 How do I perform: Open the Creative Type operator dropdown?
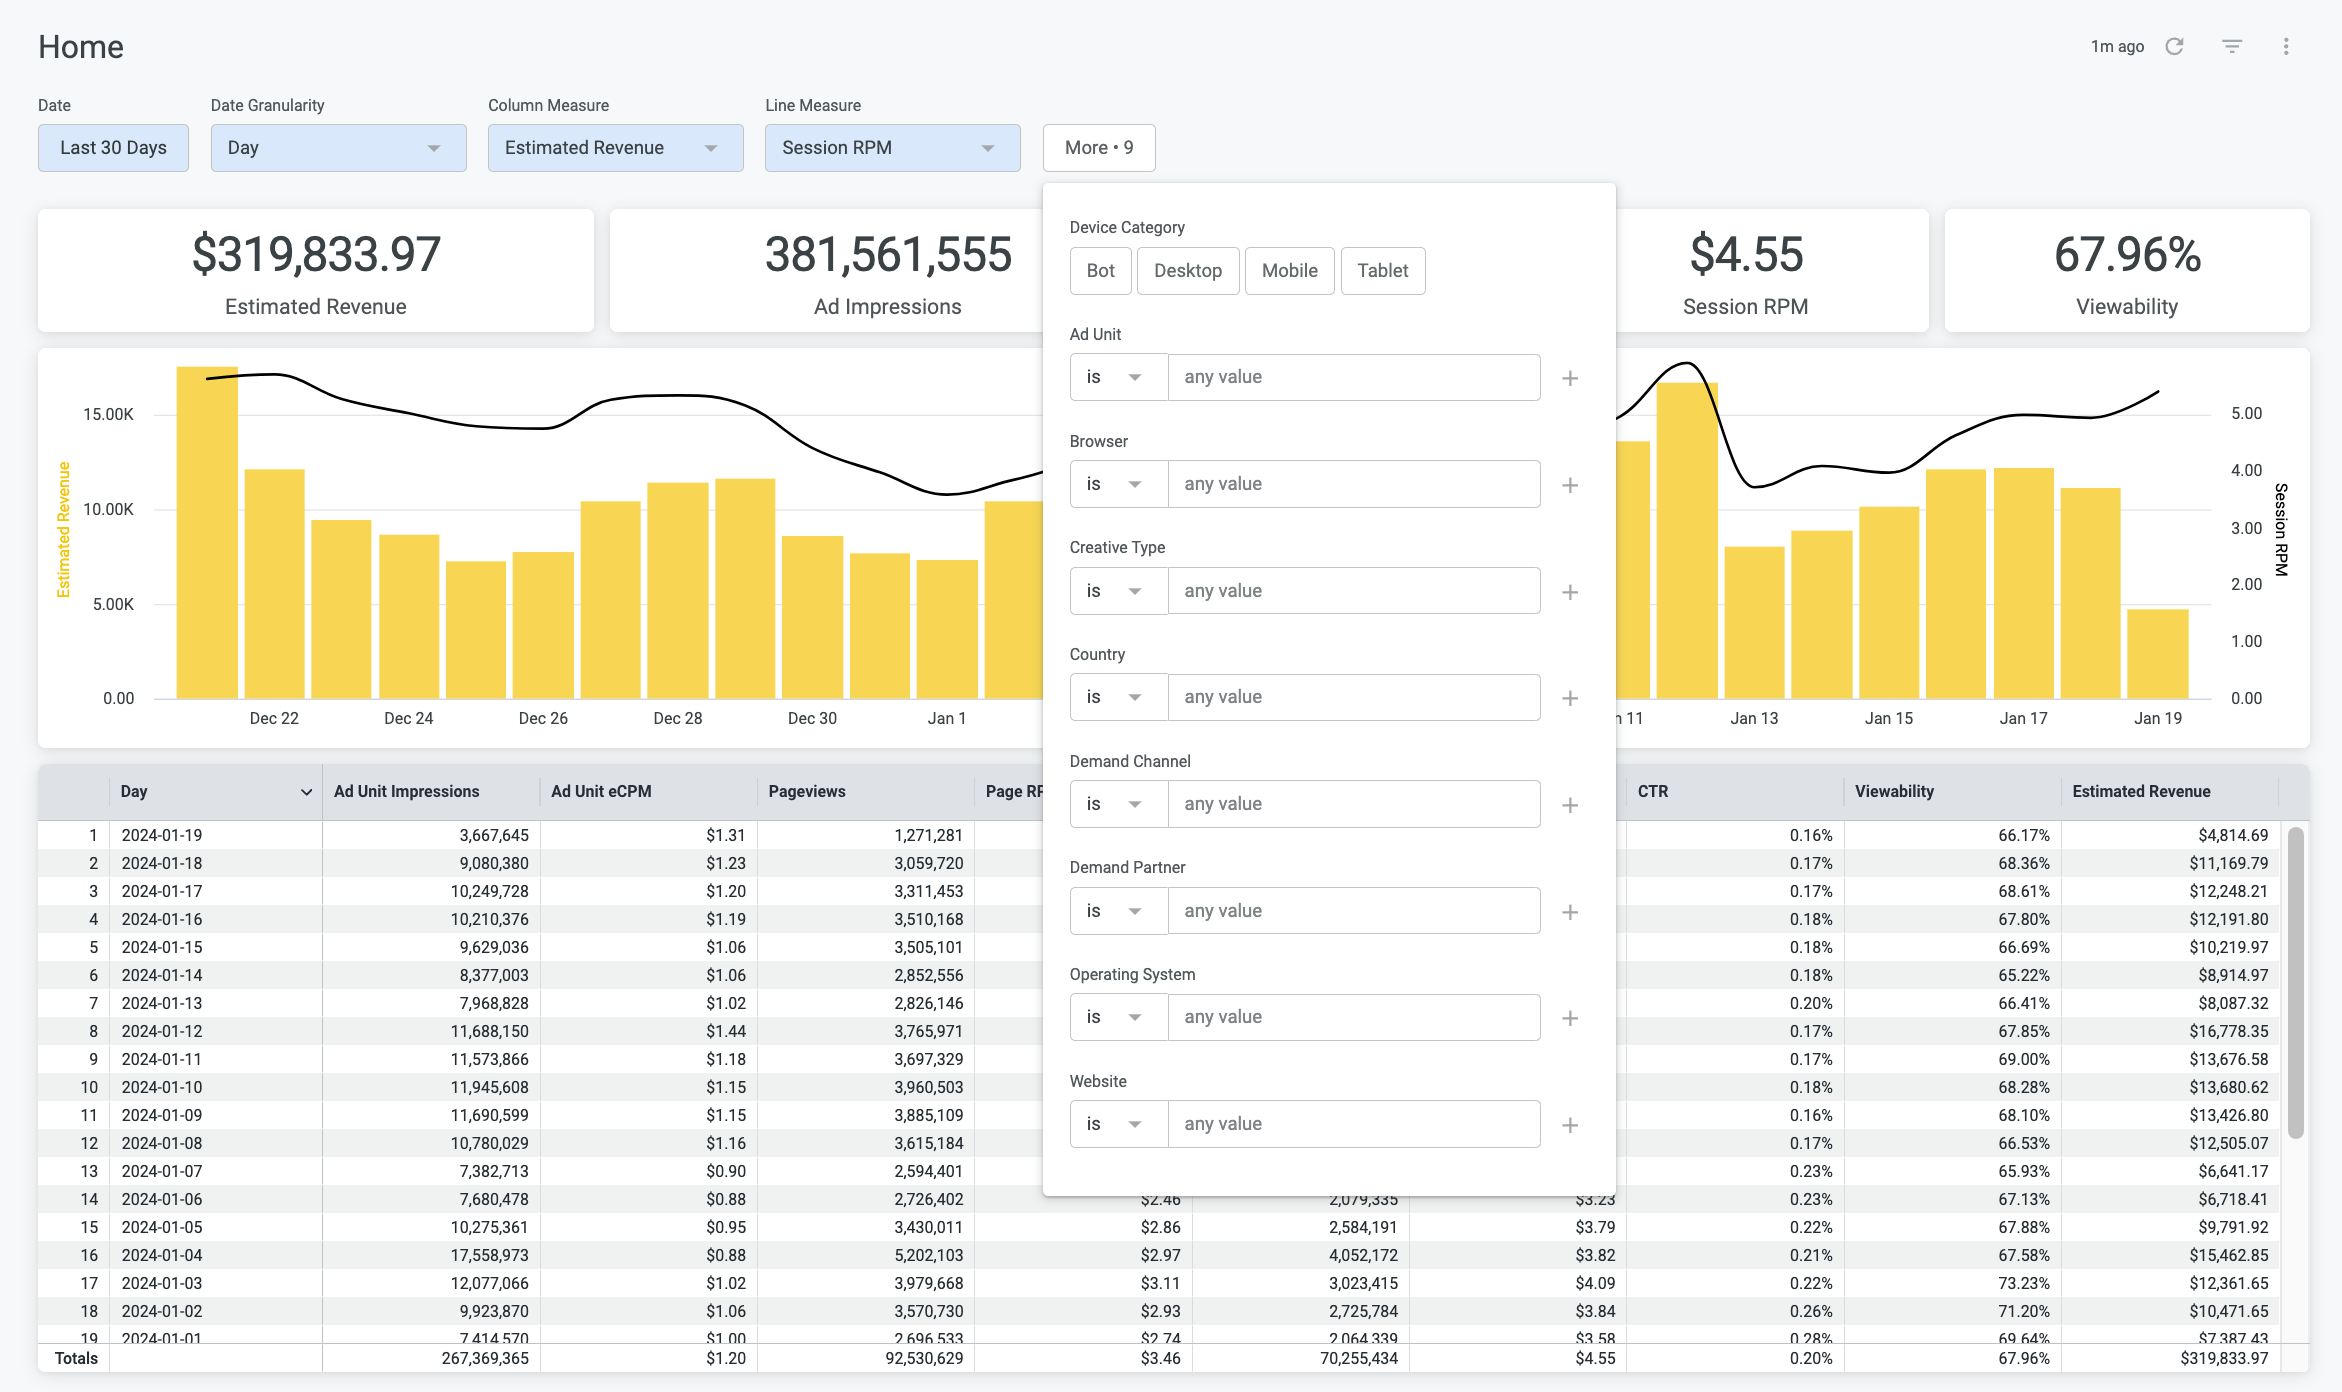[1118, 591]
